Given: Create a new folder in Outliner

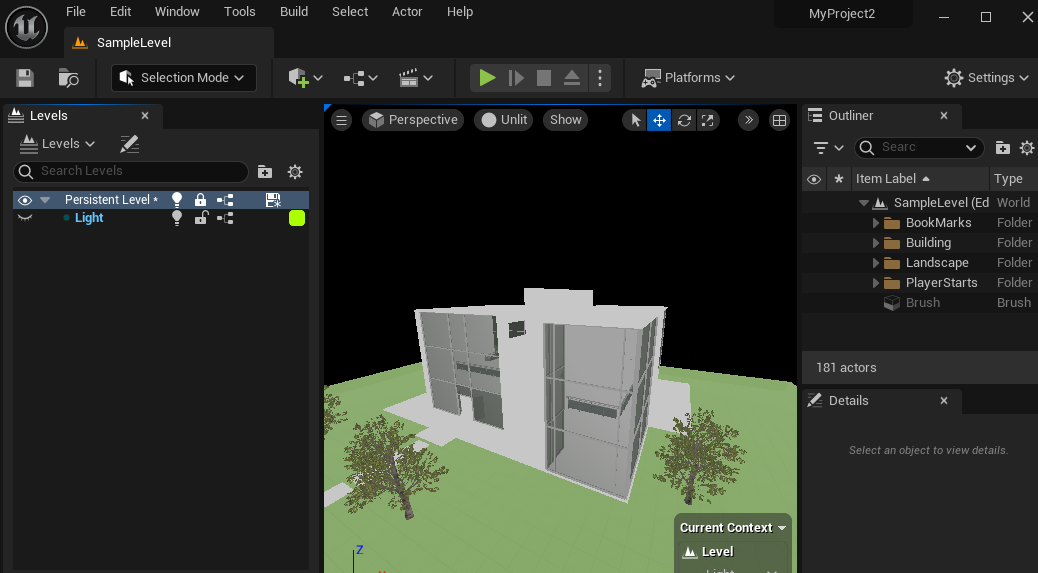Looking at the screenshot, I should [1003, 148].
